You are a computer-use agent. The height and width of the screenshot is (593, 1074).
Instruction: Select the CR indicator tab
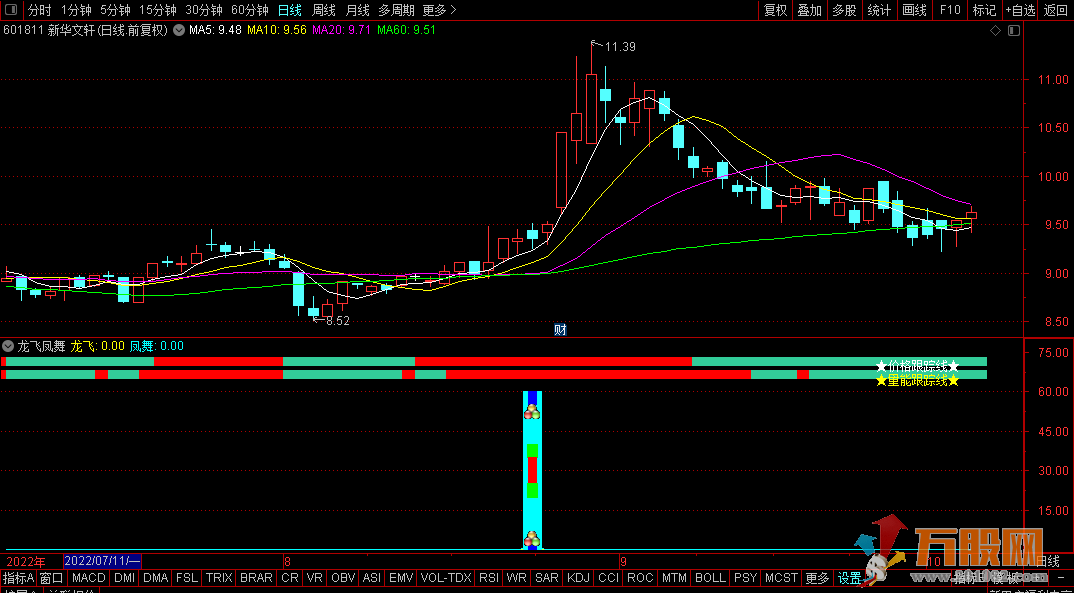[x=290, y=578]
